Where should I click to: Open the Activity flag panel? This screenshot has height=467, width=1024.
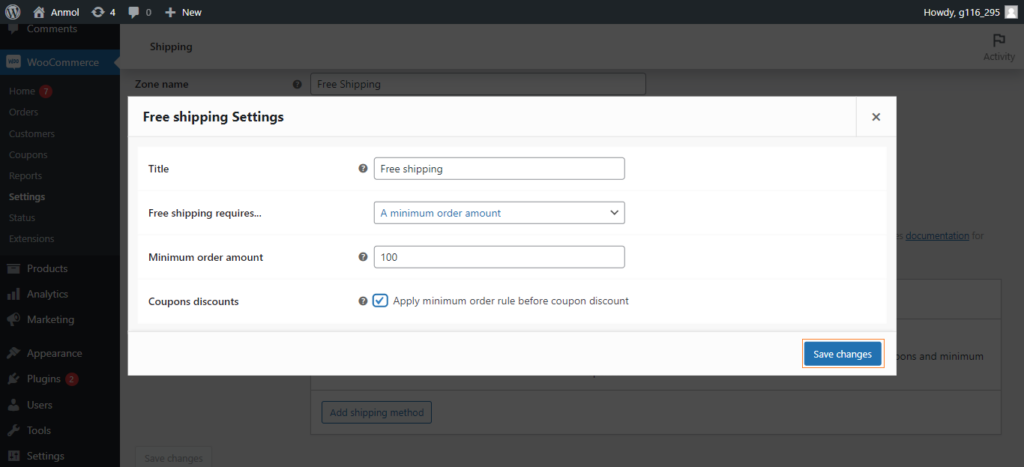[999, 48]
